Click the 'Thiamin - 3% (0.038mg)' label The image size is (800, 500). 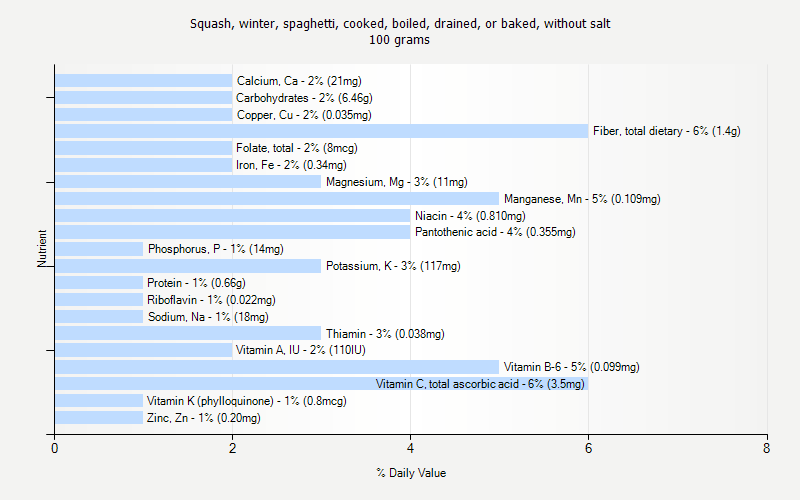tap(385, 334)
